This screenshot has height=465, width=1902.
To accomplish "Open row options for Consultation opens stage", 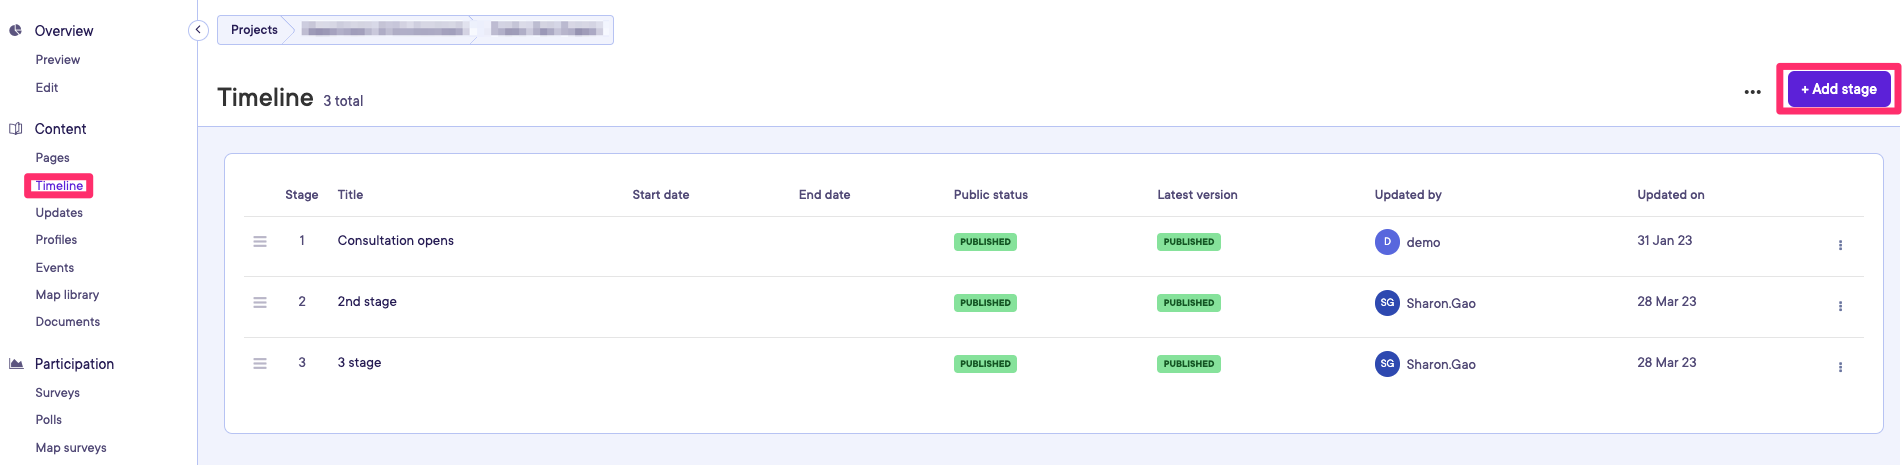I will point(1840,245).
